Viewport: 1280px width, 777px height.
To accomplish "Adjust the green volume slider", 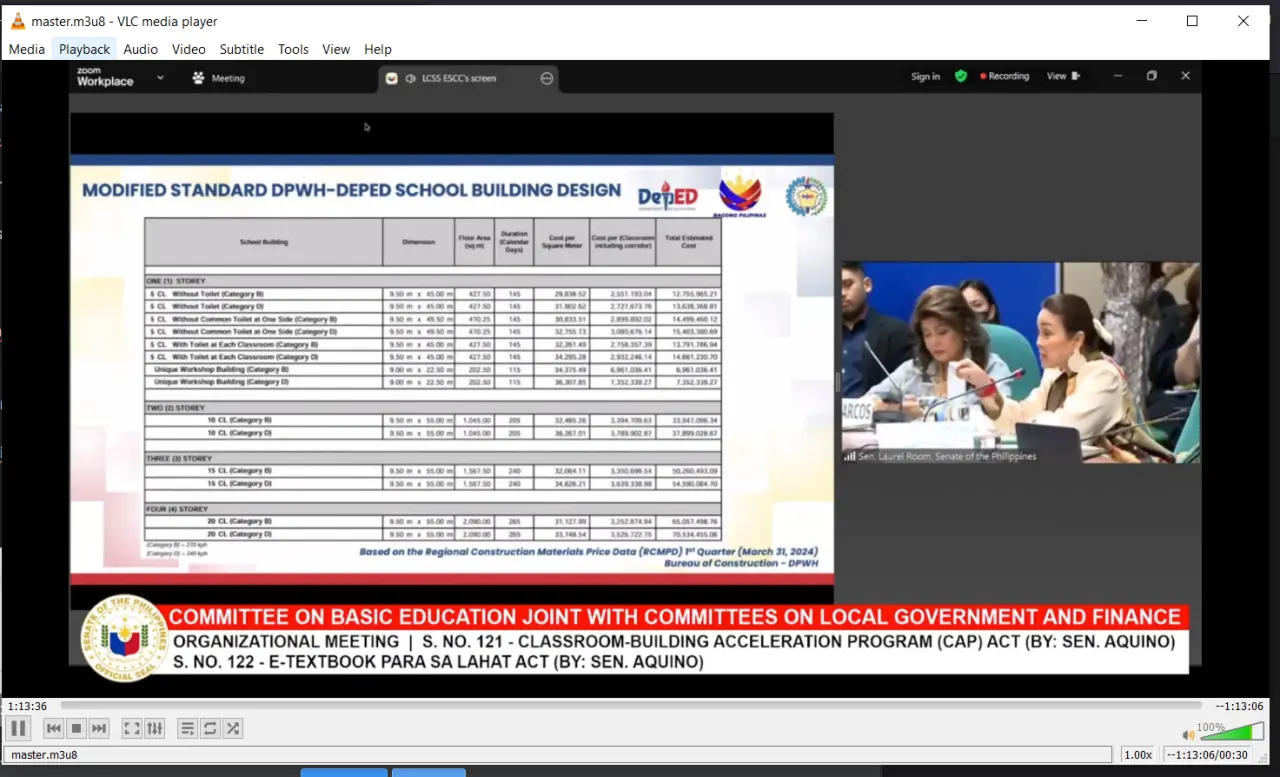I will coord(1231,731).
